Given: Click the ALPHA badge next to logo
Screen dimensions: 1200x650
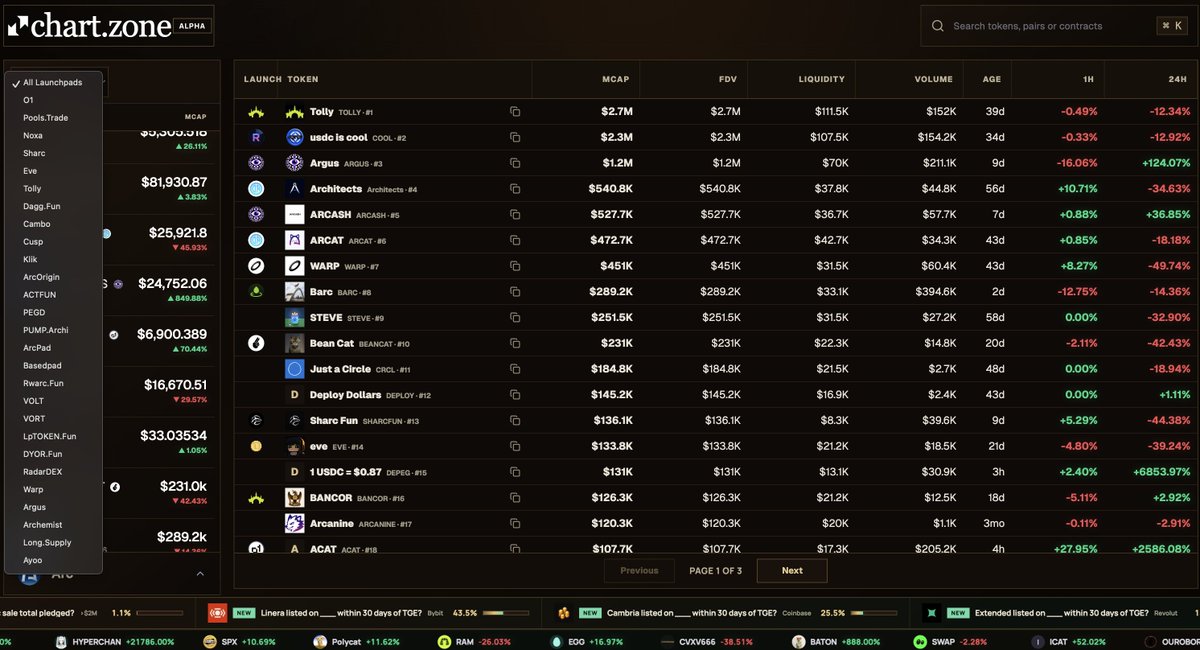Looking at the screenshot, I should point(191,27).
